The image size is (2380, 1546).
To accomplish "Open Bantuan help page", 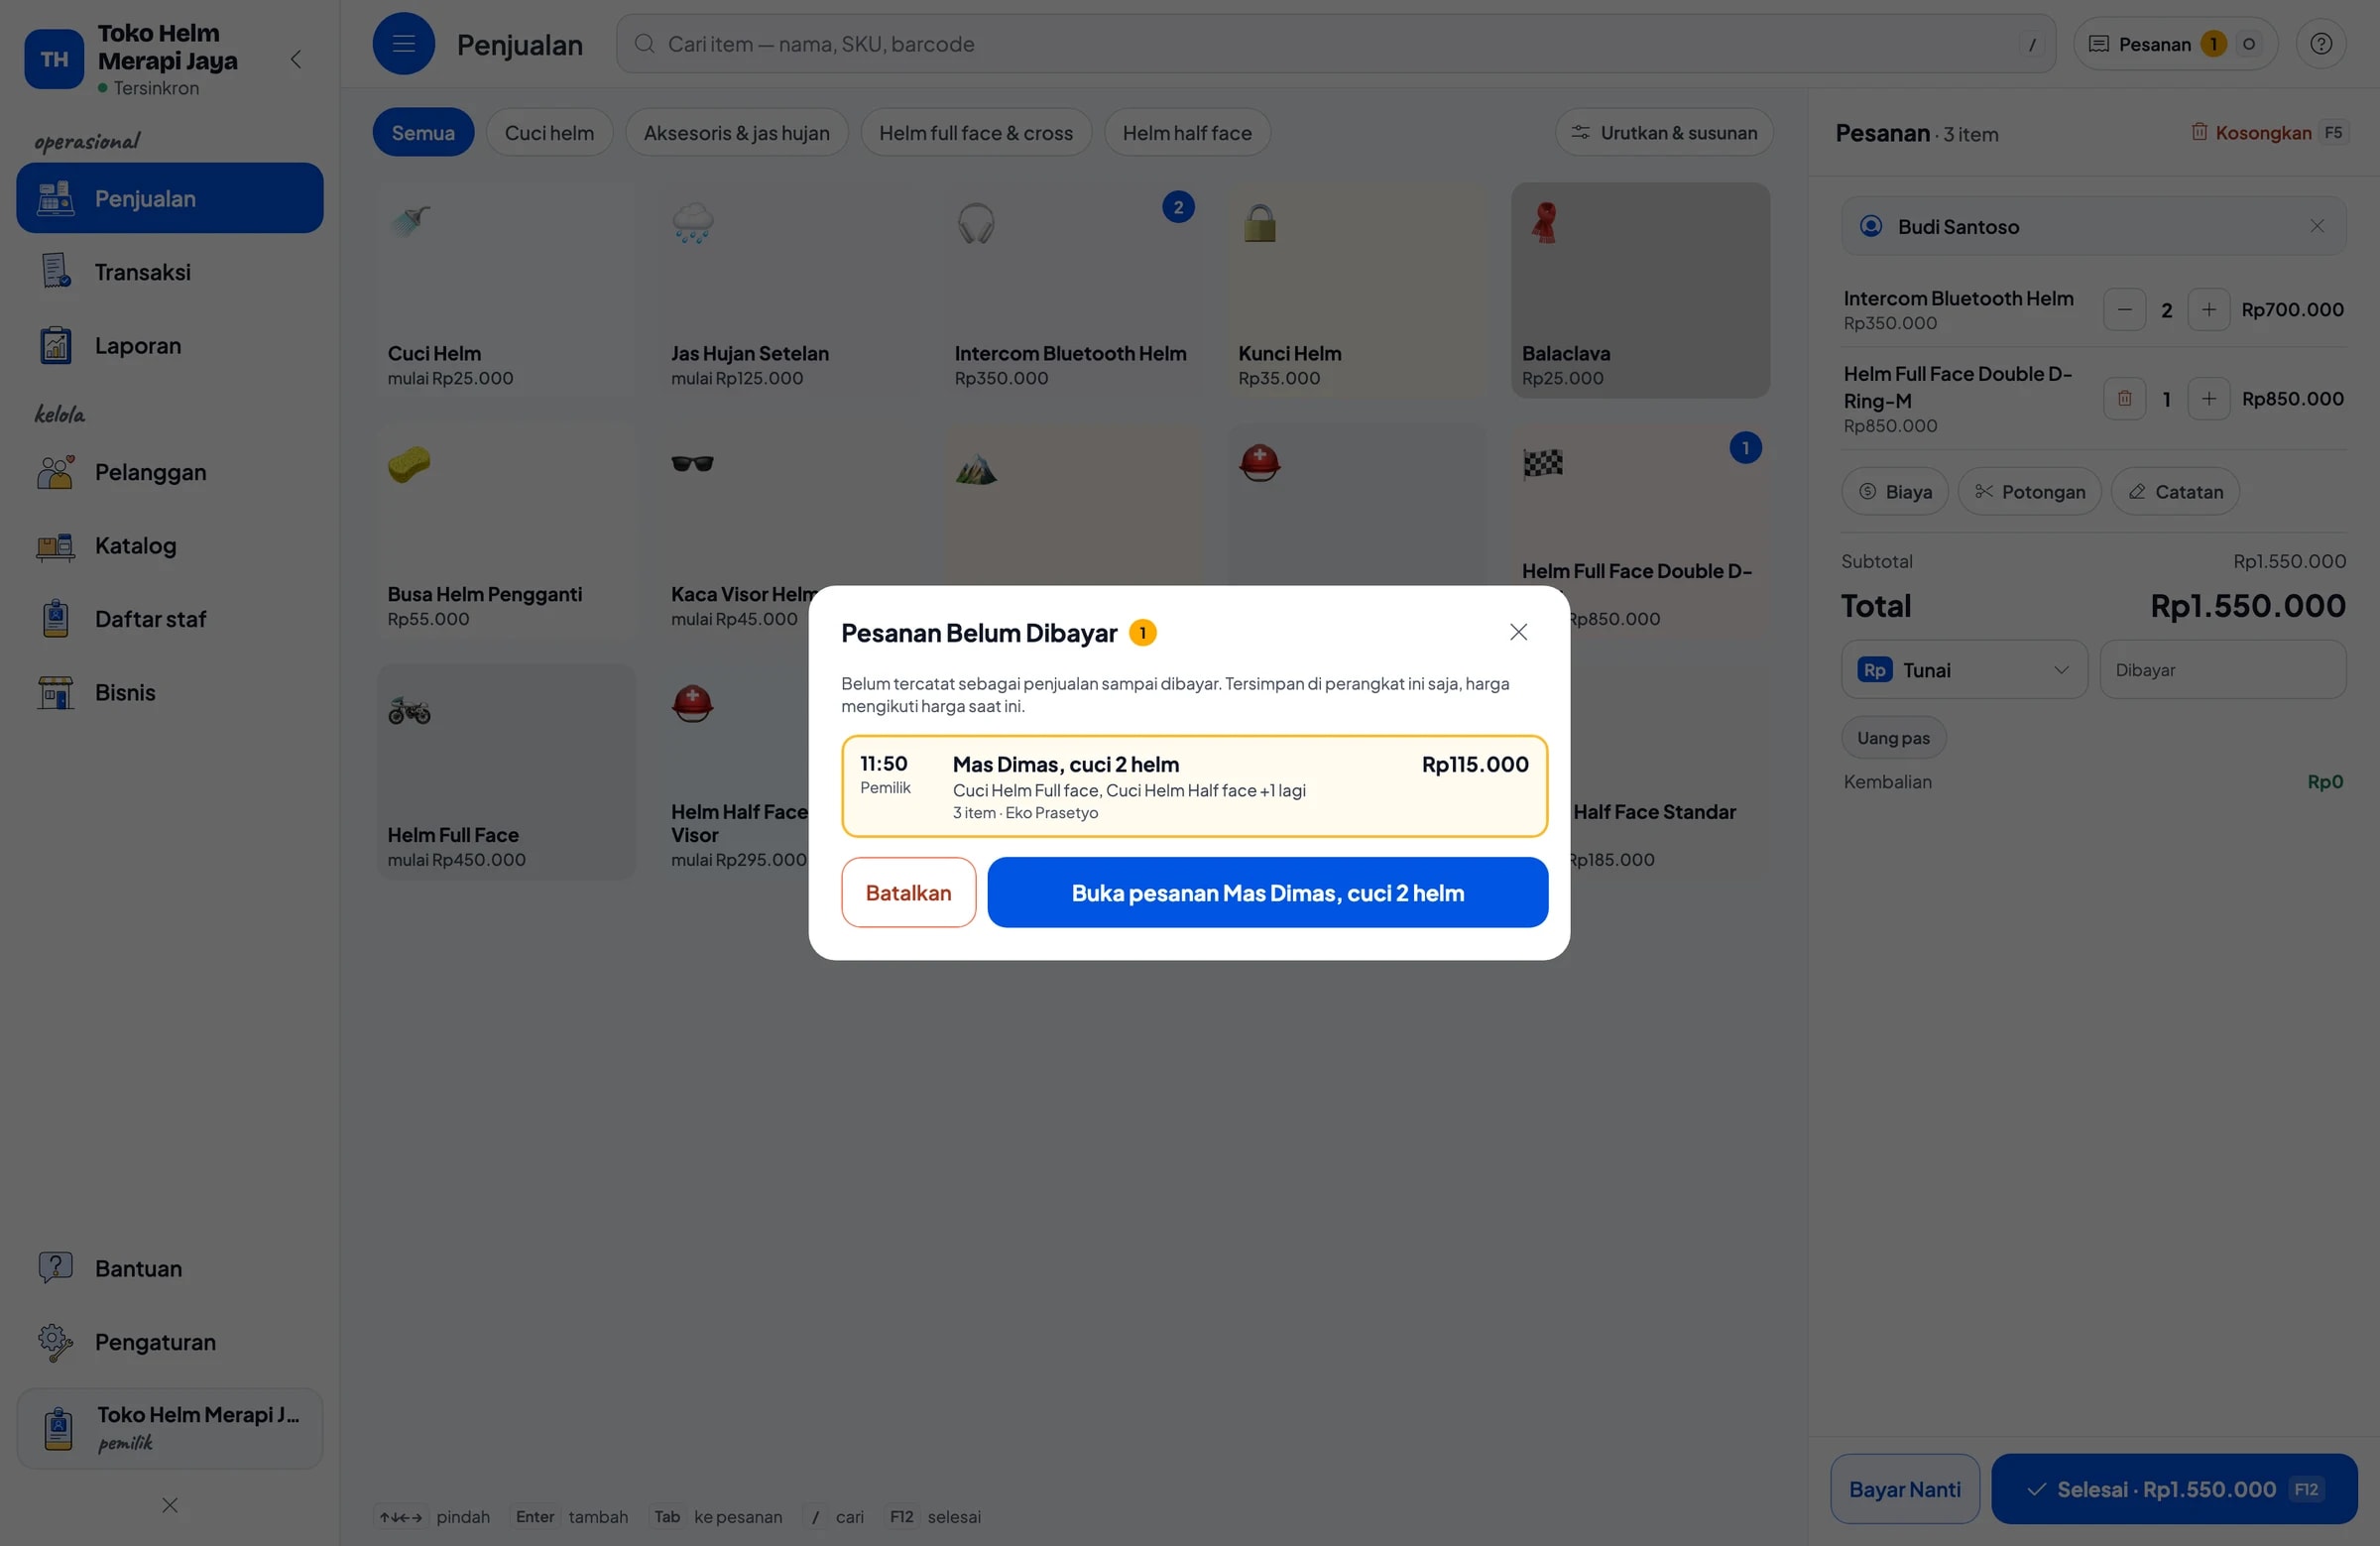I will click(170, 1268).
